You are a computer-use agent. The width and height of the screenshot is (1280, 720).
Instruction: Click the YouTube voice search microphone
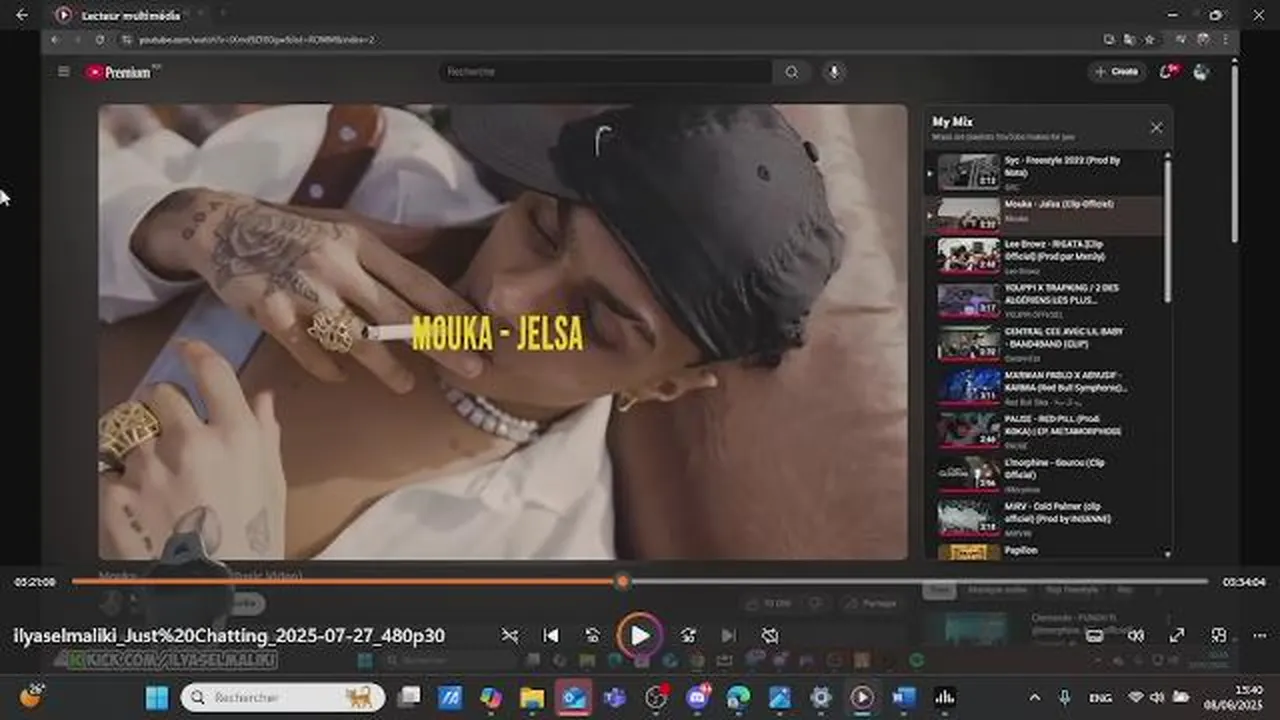pyautogui.click(x=832, y=72)
